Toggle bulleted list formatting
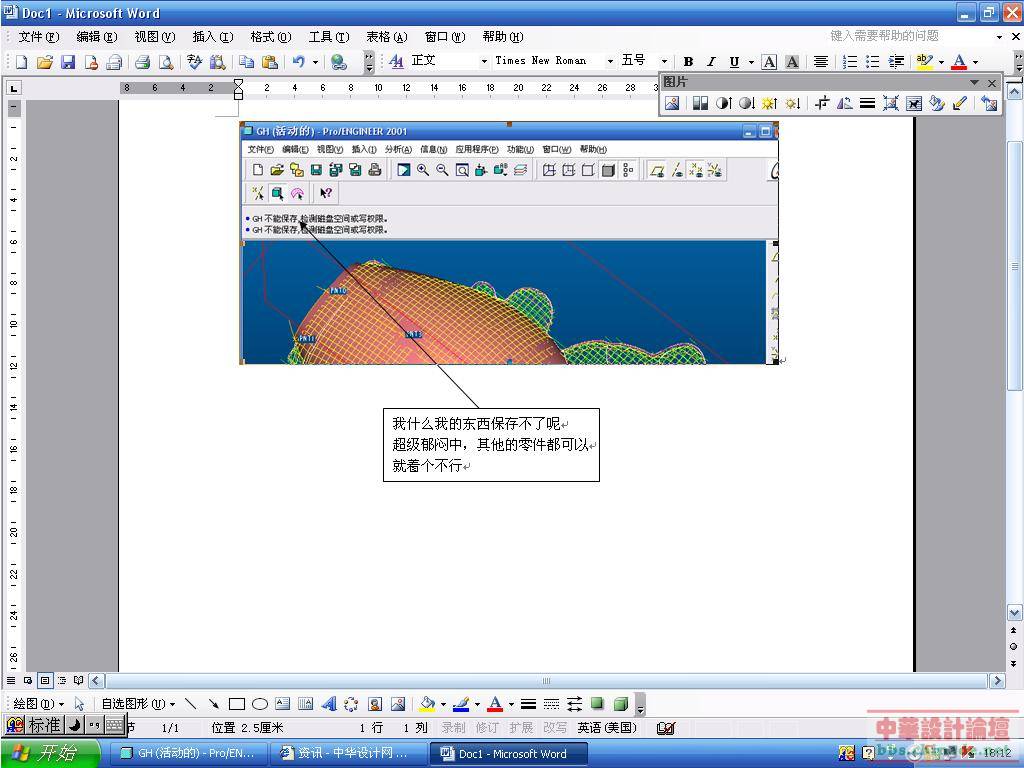 point(872,62)
